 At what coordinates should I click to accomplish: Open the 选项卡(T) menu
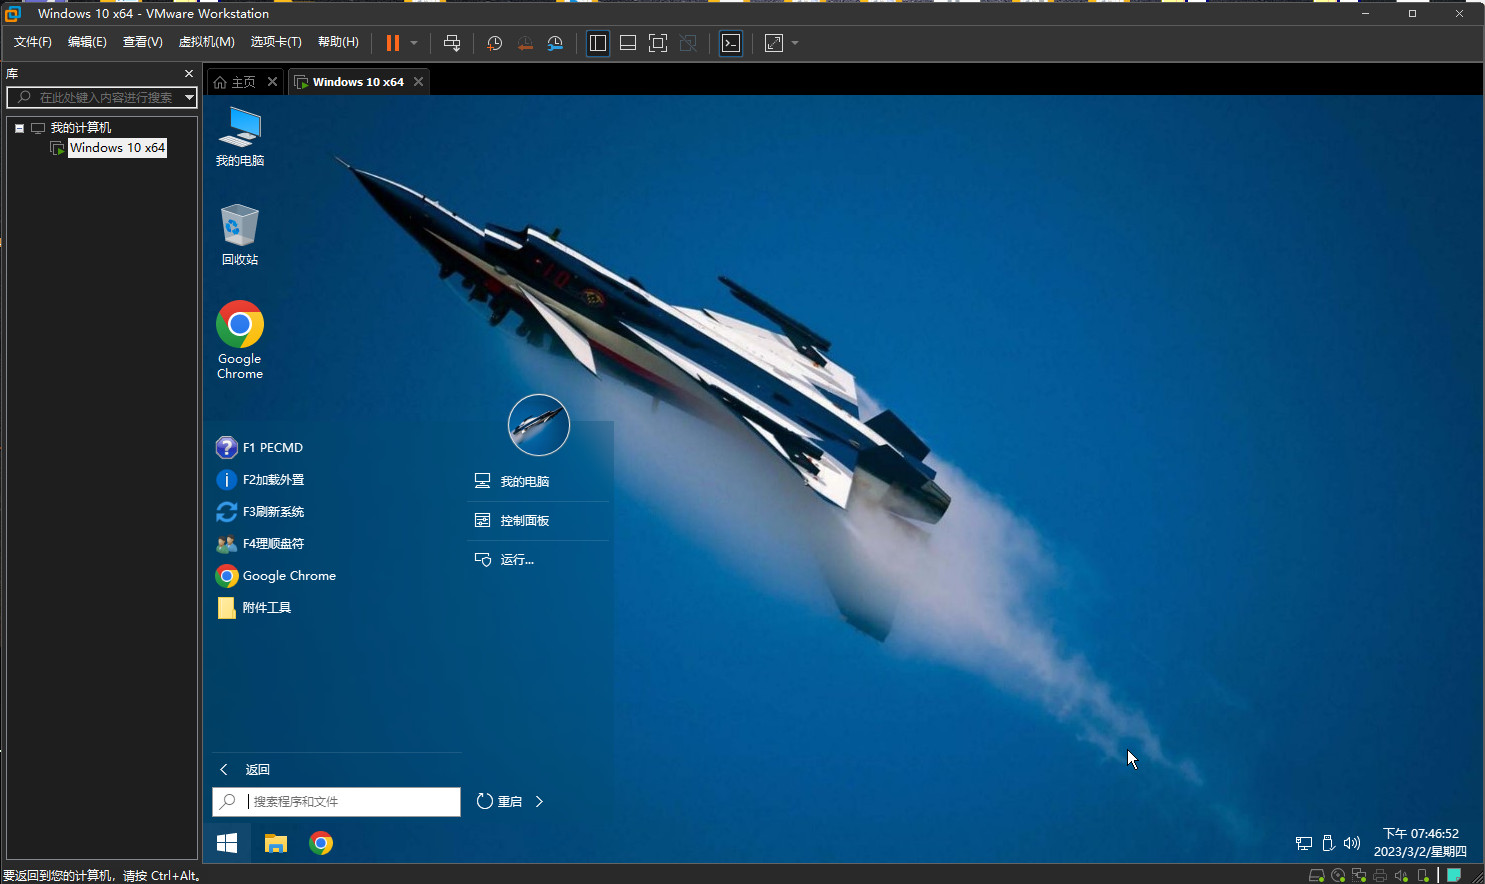click(276, 42)
